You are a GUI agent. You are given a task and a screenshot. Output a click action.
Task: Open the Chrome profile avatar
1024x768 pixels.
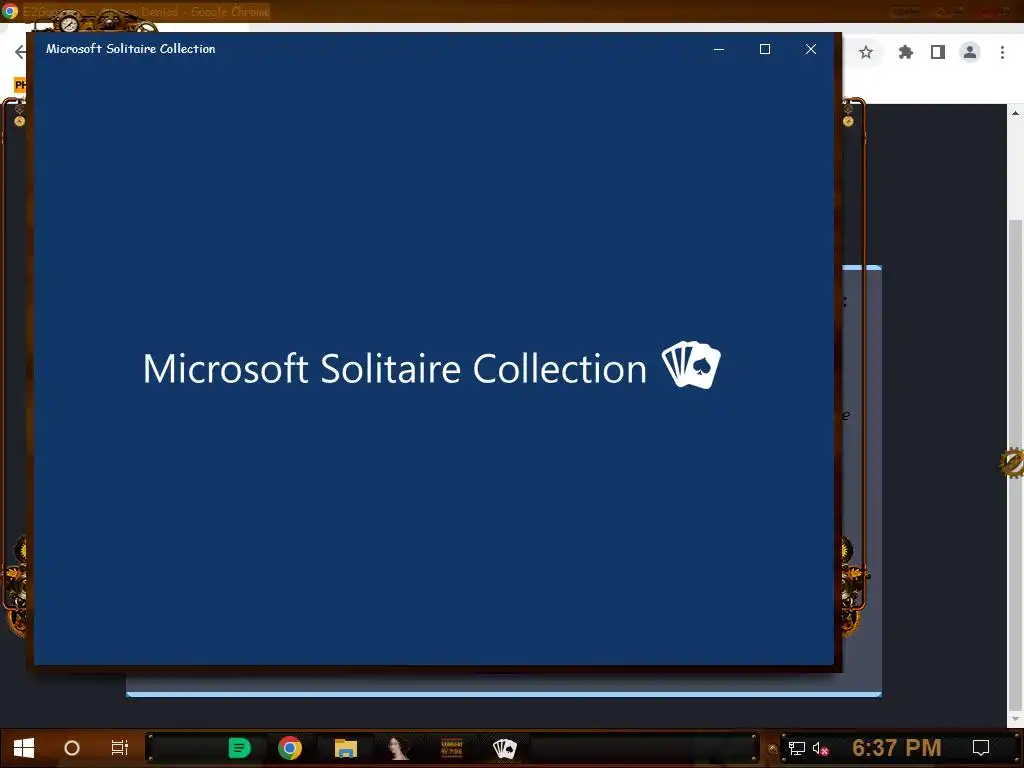(x=970, y=52)
